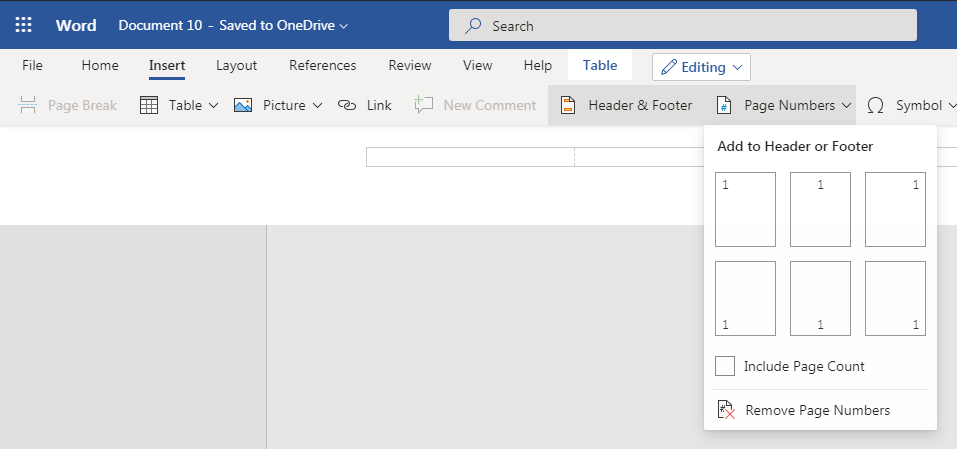Open the References tab

pos(323,65)
